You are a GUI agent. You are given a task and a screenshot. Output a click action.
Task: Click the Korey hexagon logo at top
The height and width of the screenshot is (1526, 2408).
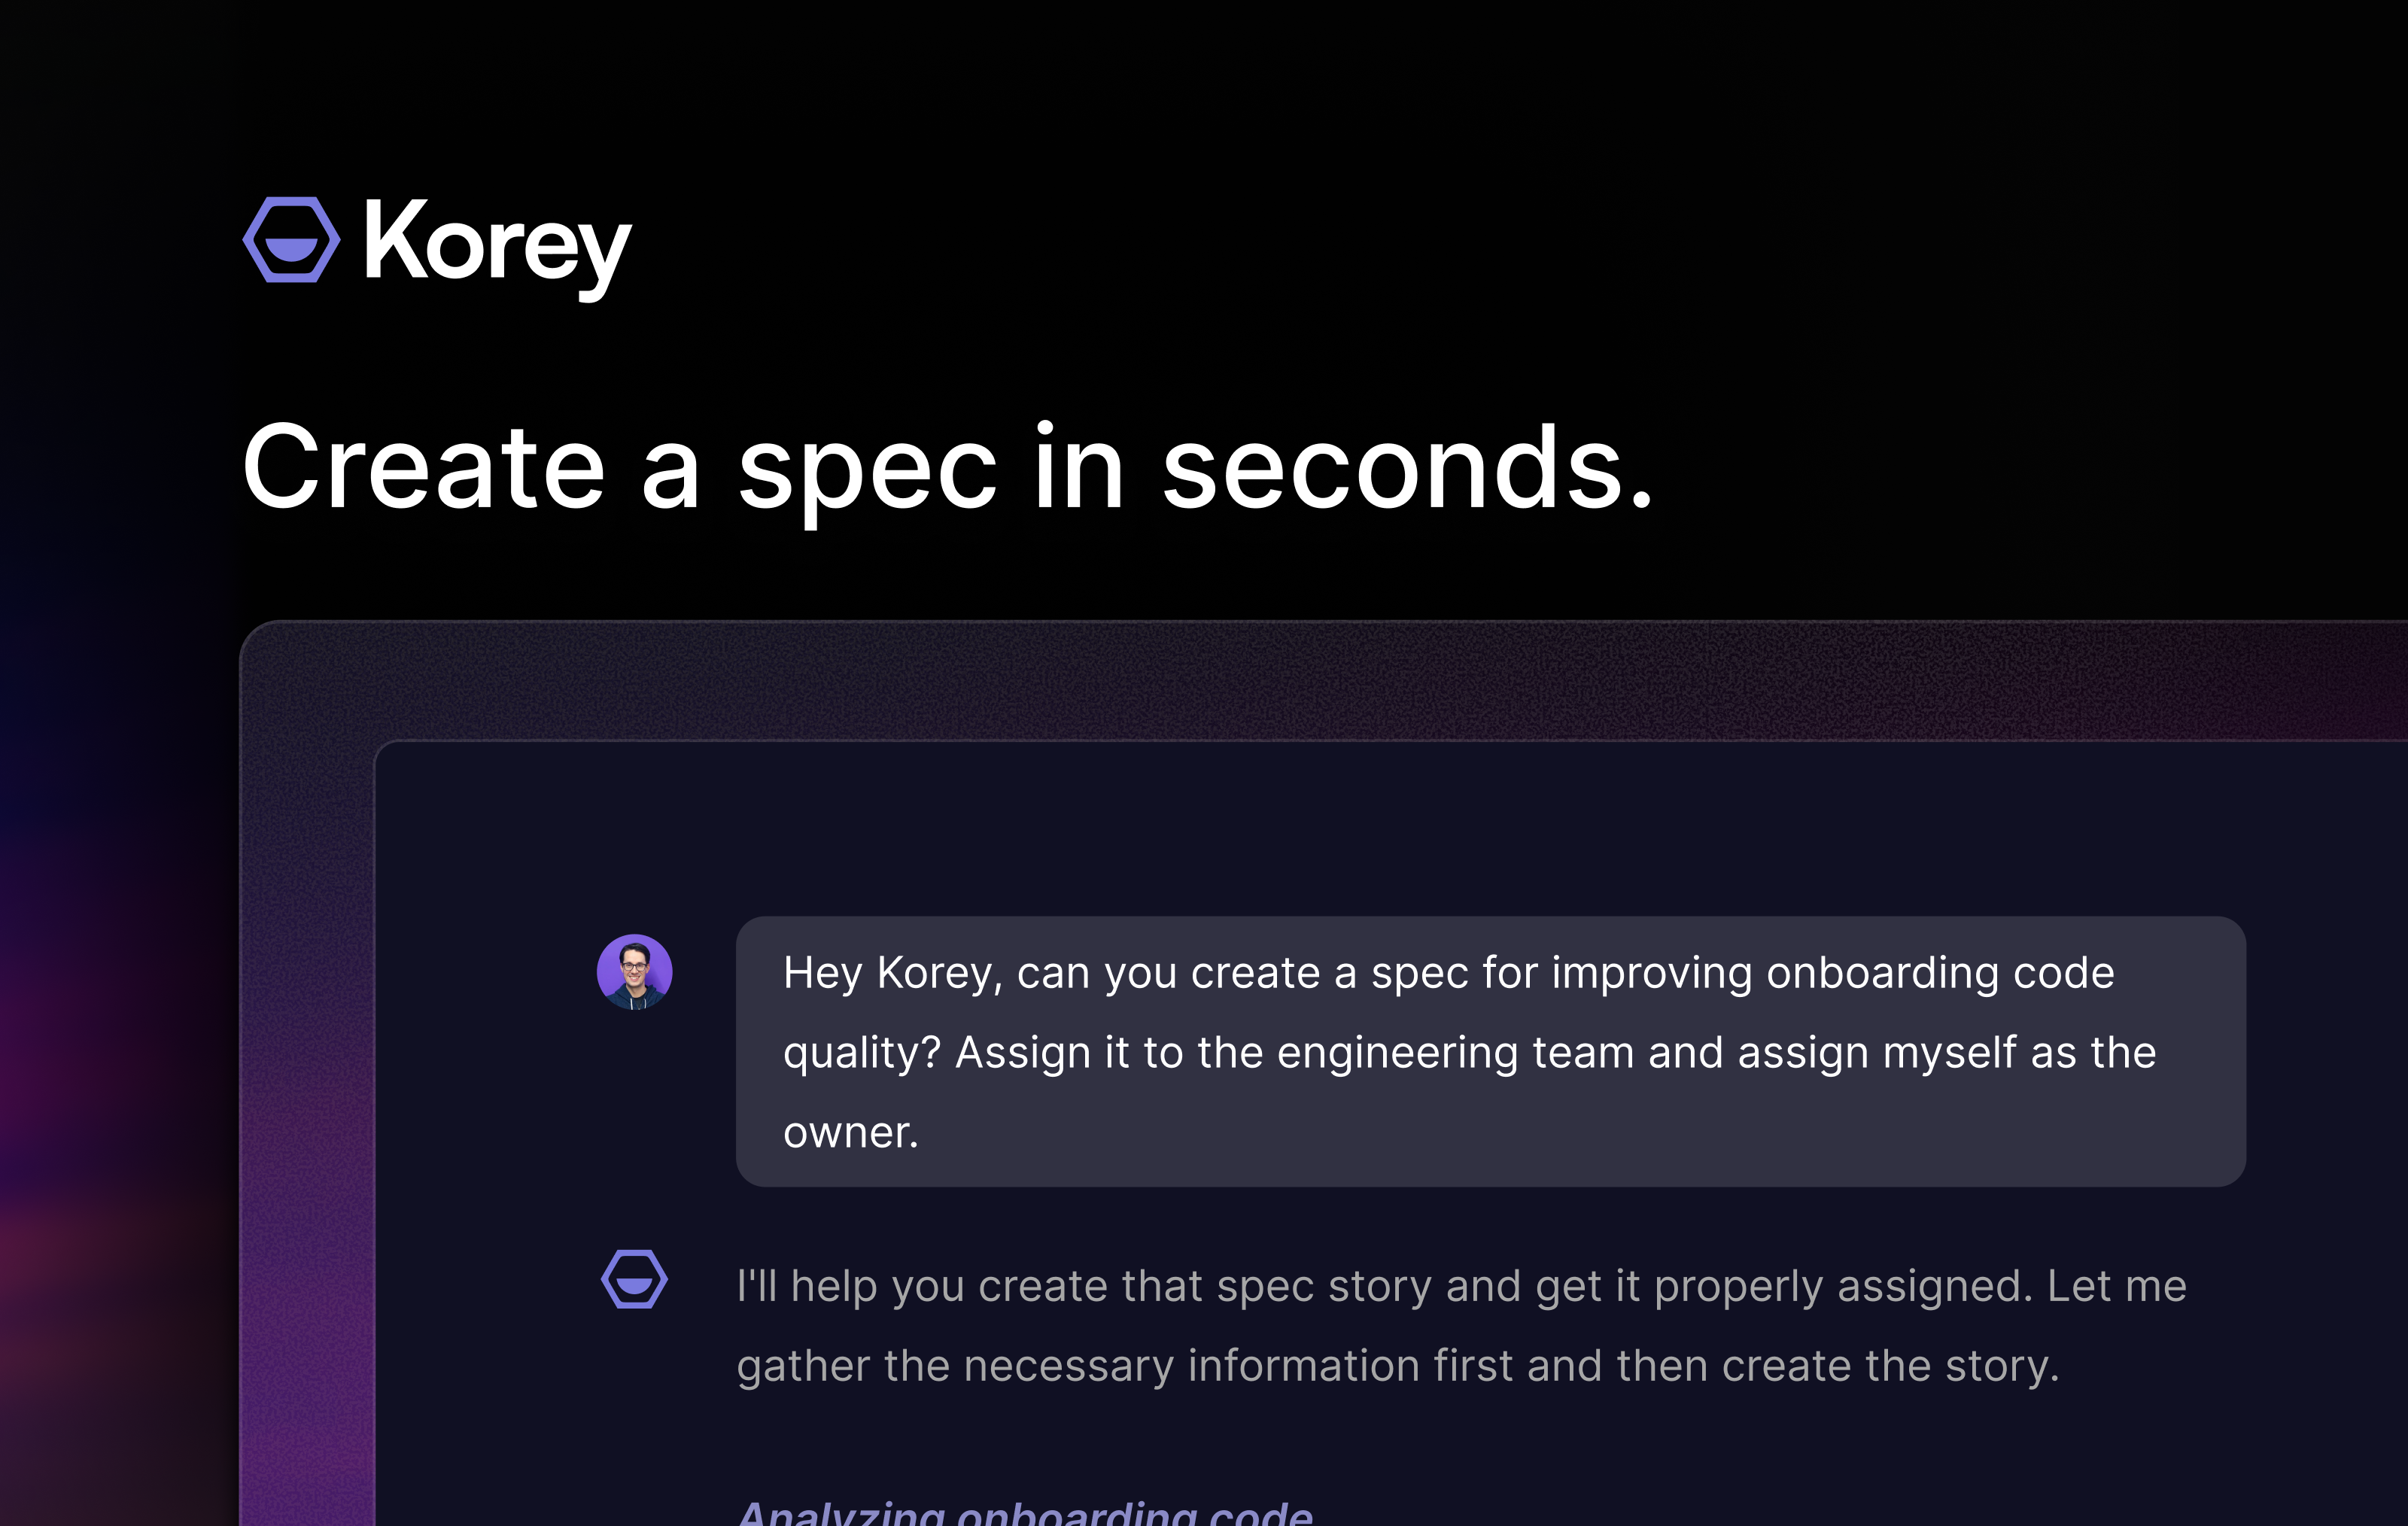[291, 240]
